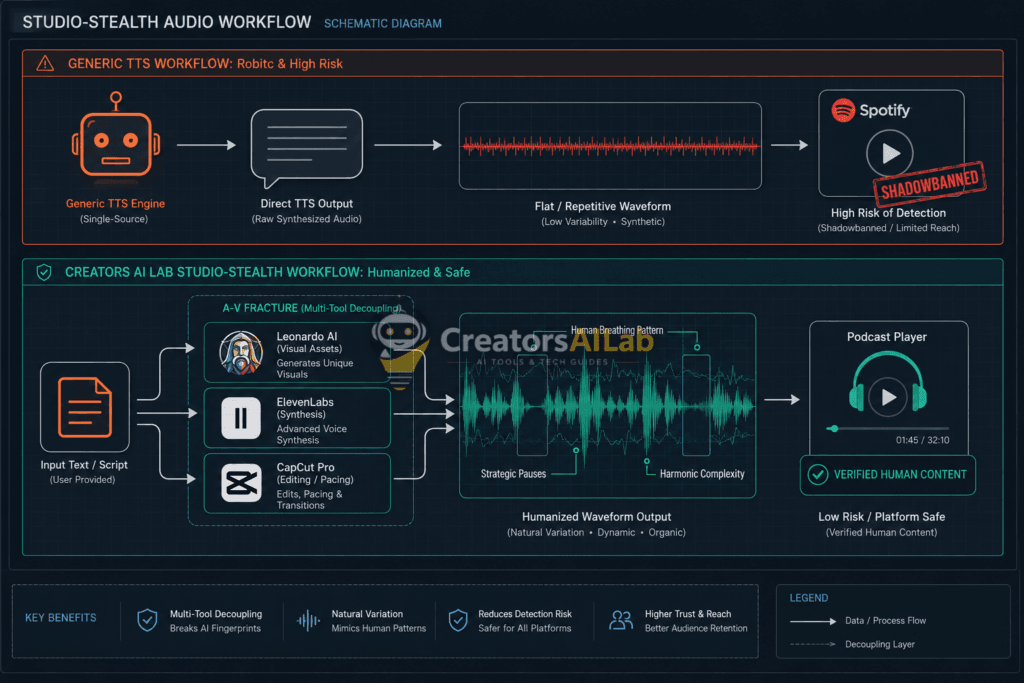Click the '01:45 / 32:10' time readout
The width and height of the screenshot is (1024, 683).
point(922,440)
